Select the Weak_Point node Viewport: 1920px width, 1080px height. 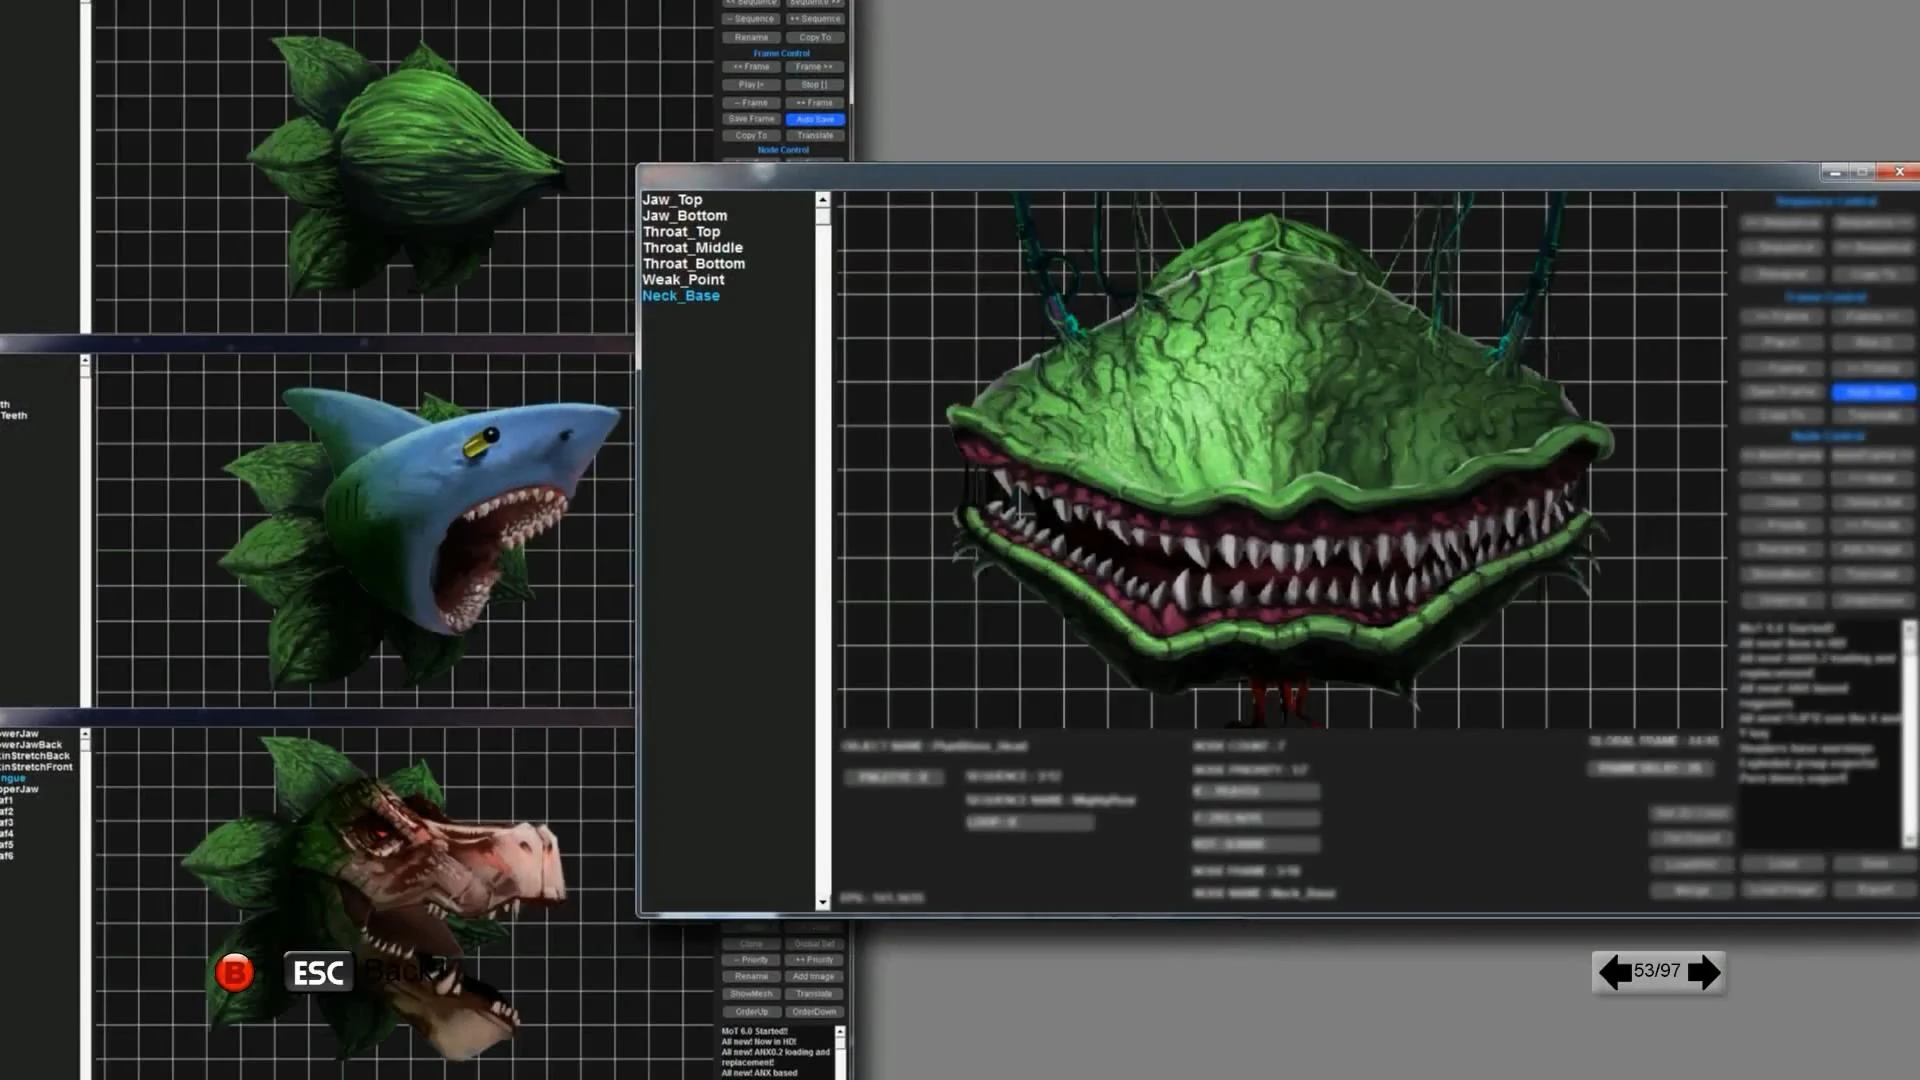(x=683, y=280)
